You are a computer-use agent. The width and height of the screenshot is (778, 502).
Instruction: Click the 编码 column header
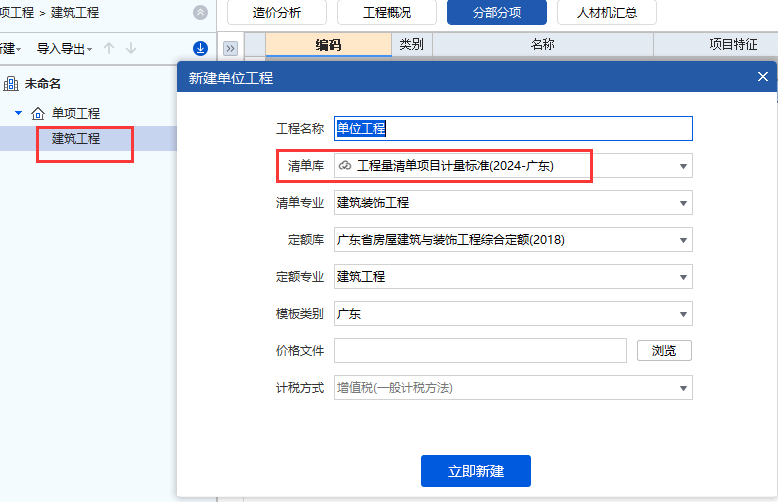coord(328,45)
